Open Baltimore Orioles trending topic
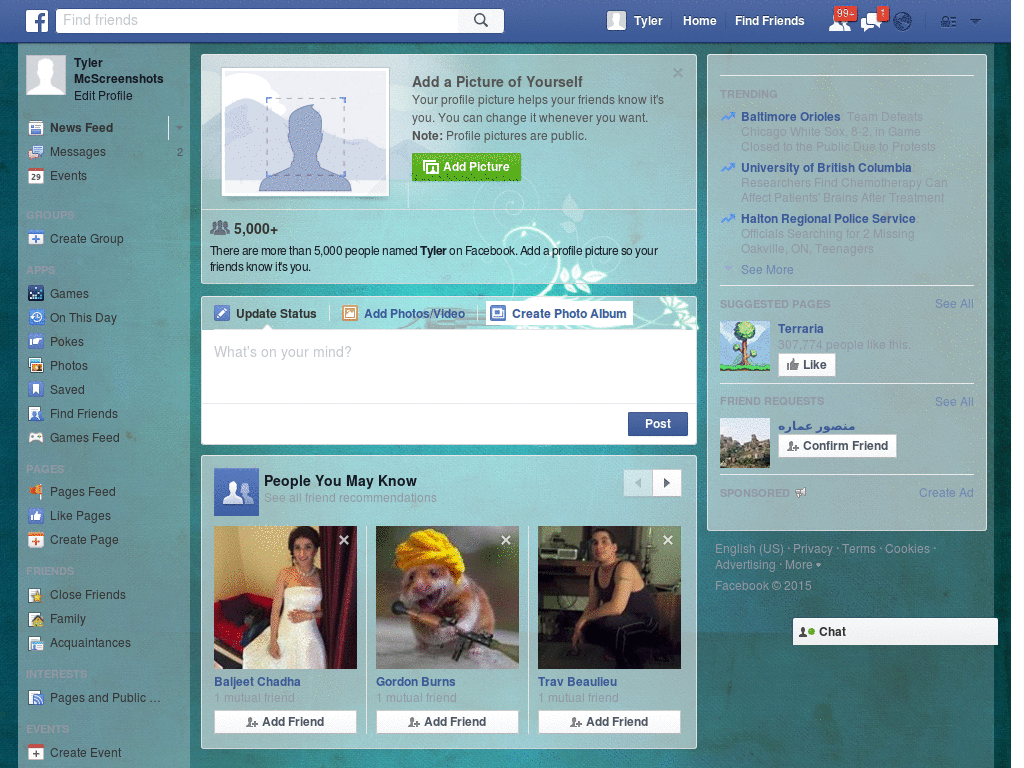 pos(790,117)
